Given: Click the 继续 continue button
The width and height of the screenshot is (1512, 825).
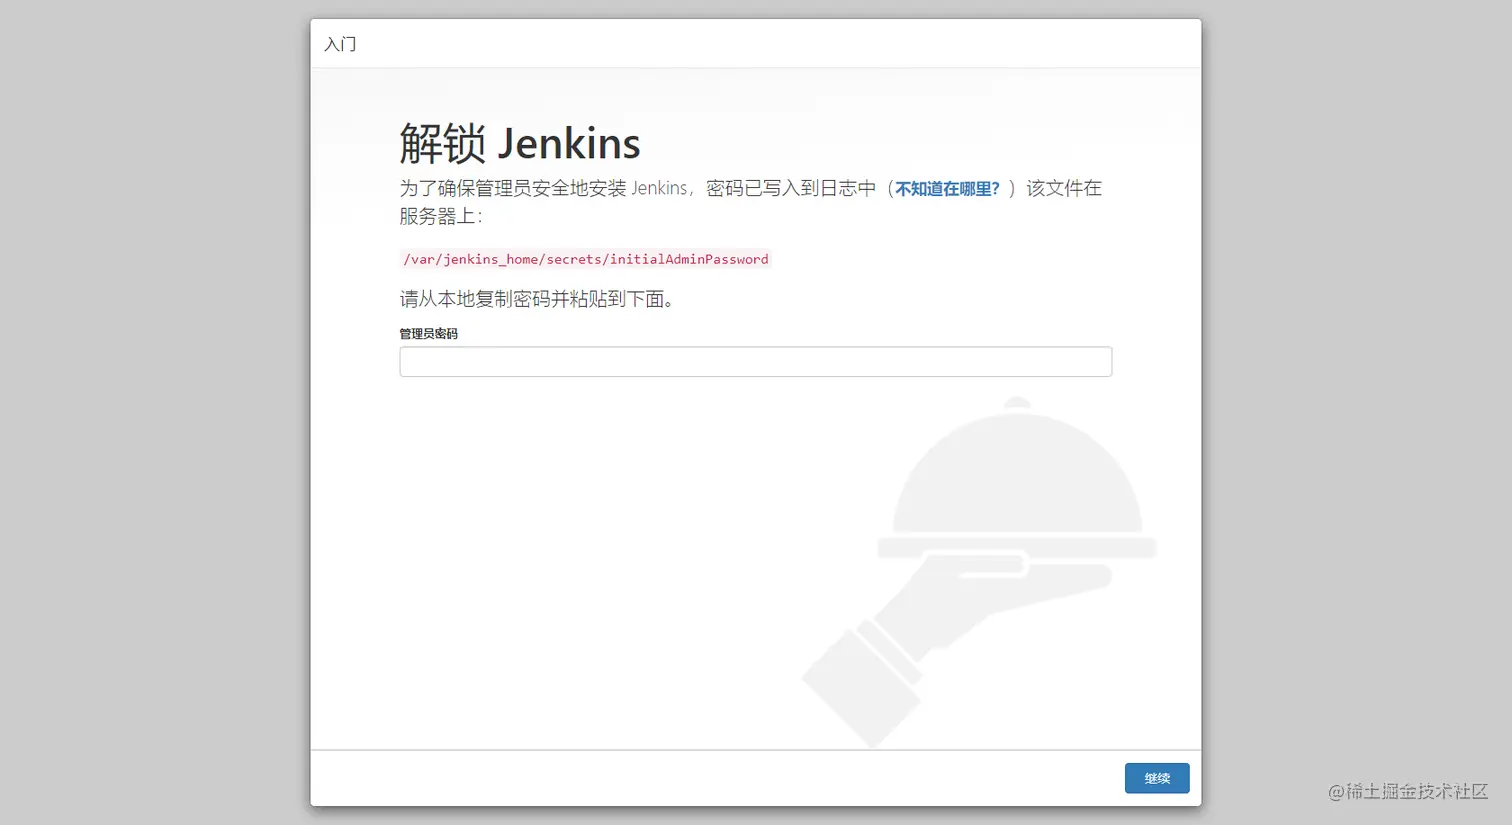Looking at the screenshot, I should (1157, 778).
